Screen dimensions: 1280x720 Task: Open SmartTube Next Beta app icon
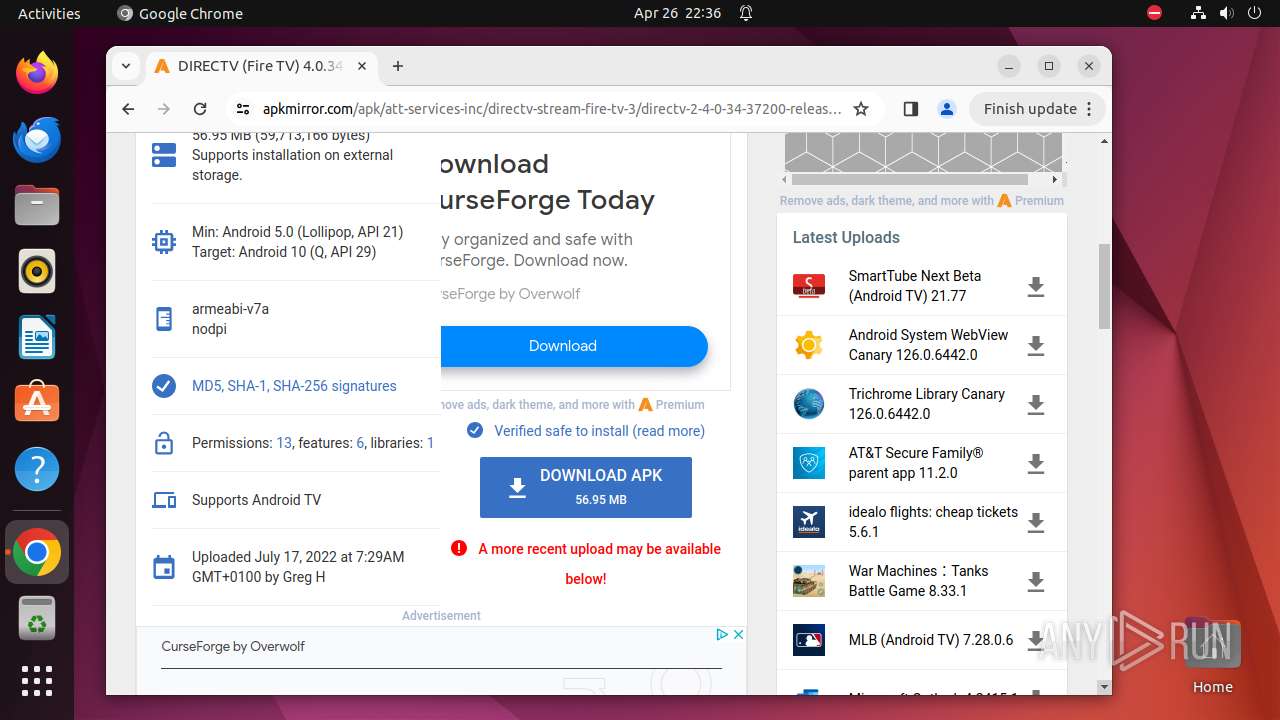click(809, 286)
